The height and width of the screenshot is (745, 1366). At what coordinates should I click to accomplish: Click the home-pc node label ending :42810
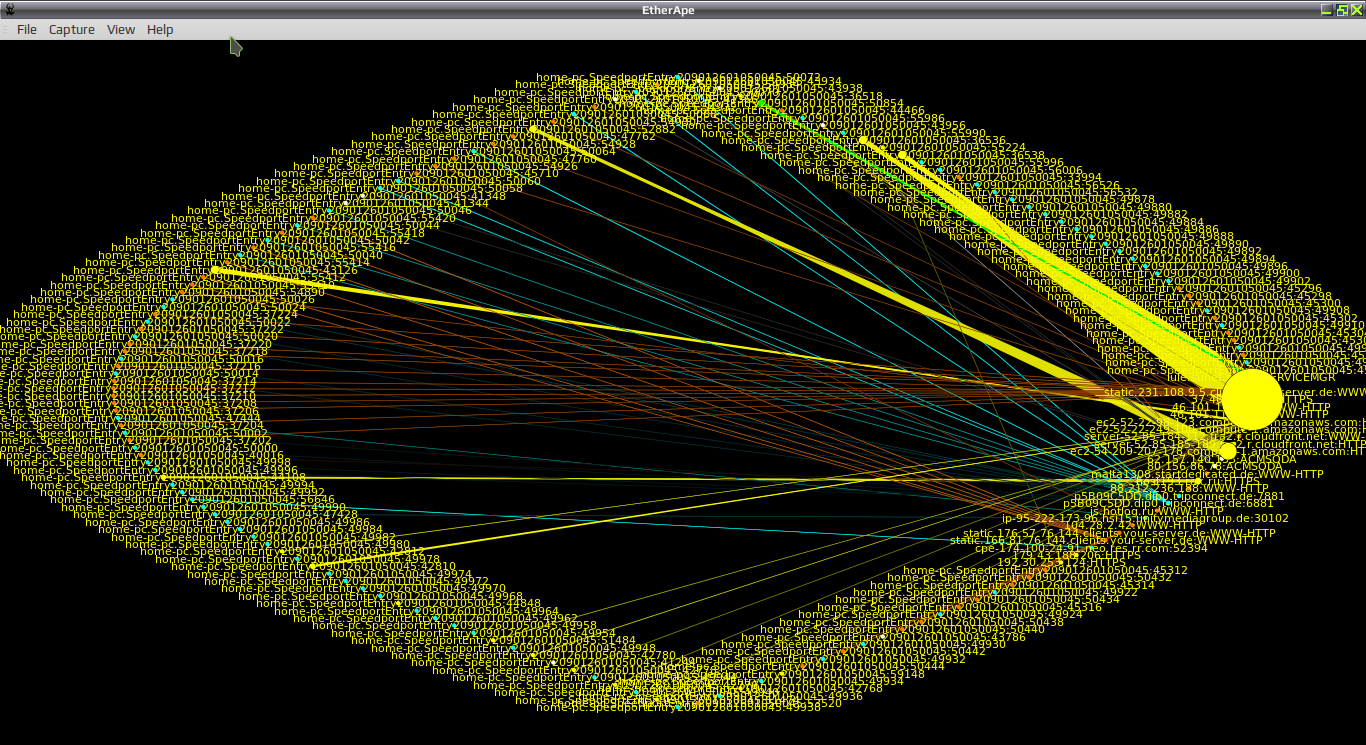(x=314, y=566)
